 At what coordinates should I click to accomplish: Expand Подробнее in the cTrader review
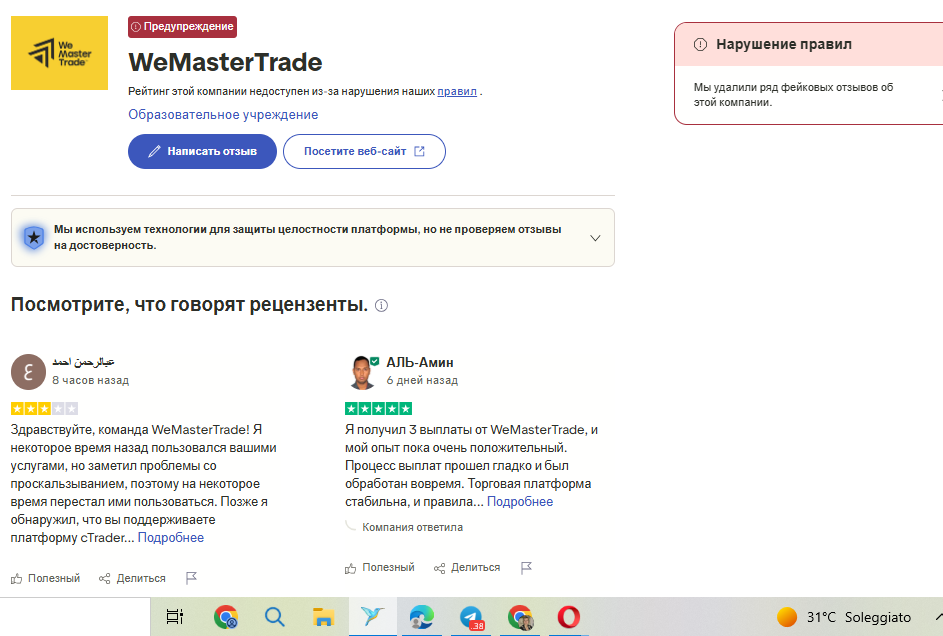point(171,537)
